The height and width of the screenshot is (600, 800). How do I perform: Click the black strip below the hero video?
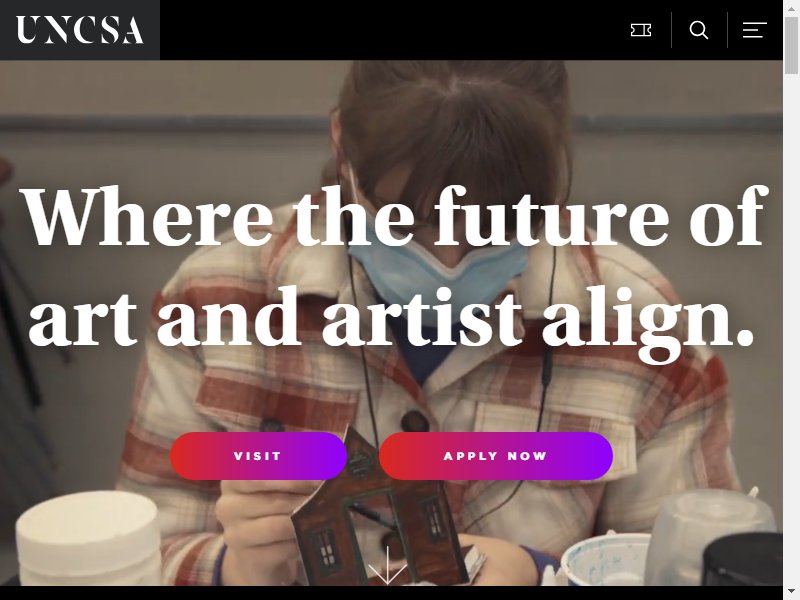pyautogui.click(x=391, y=593)
